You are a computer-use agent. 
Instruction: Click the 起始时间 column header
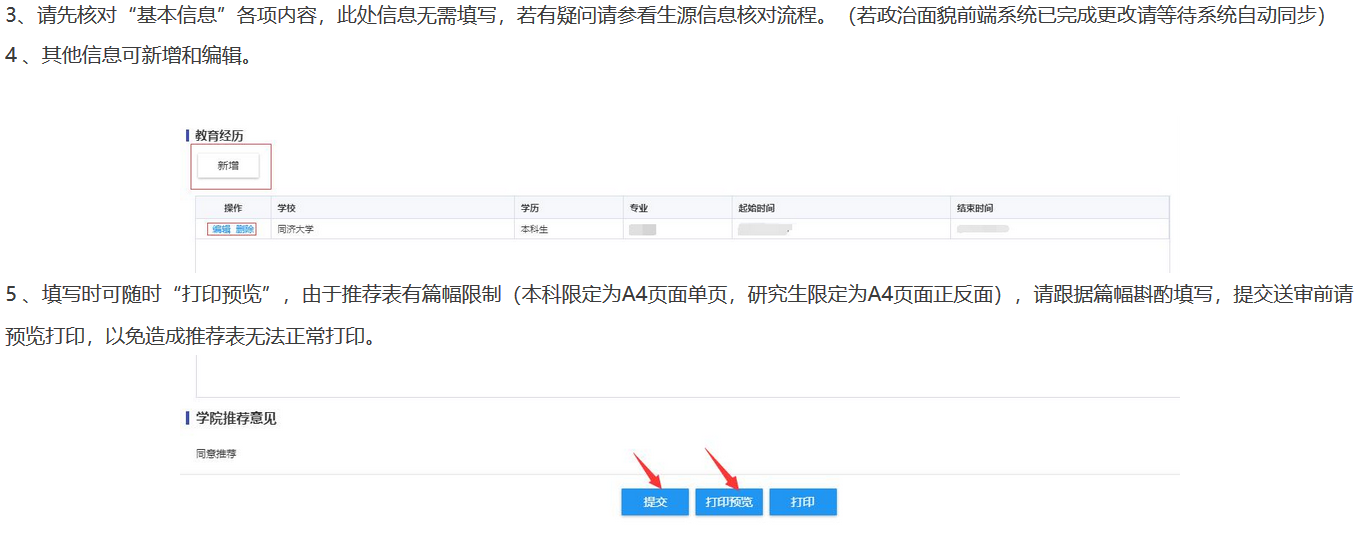pyautogui.click(x=755, y=208)
